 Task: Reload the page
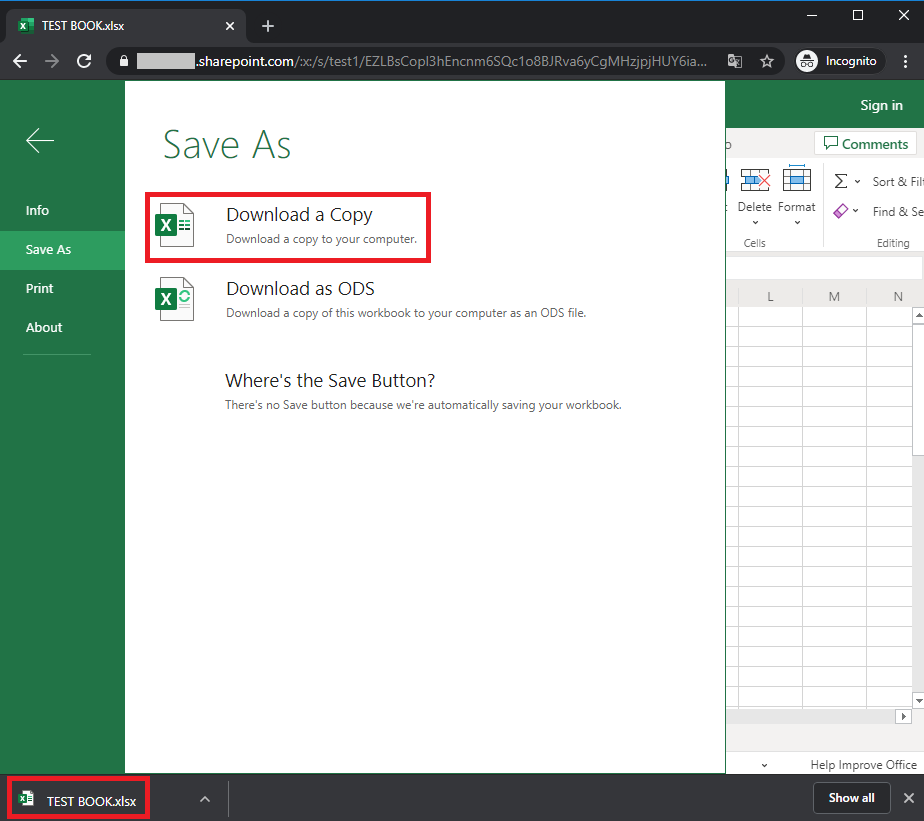[84, 61]
